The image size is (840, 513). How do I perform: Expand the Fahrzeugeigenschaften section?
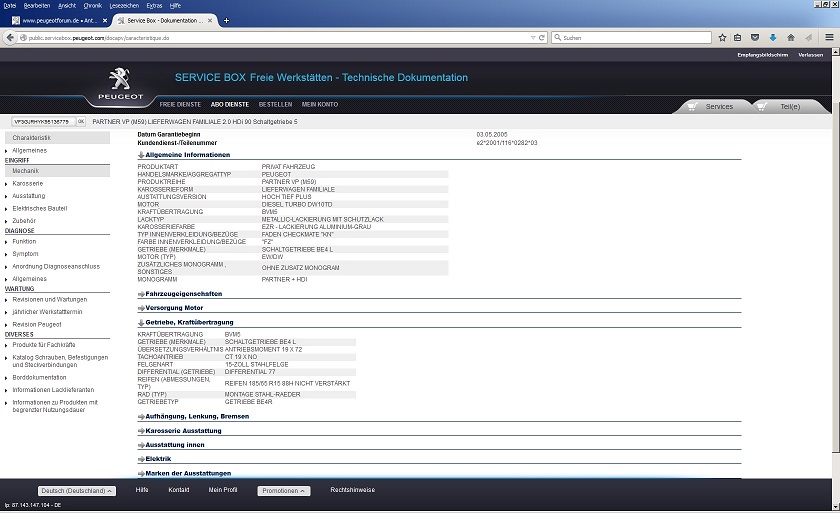(183, 294)
